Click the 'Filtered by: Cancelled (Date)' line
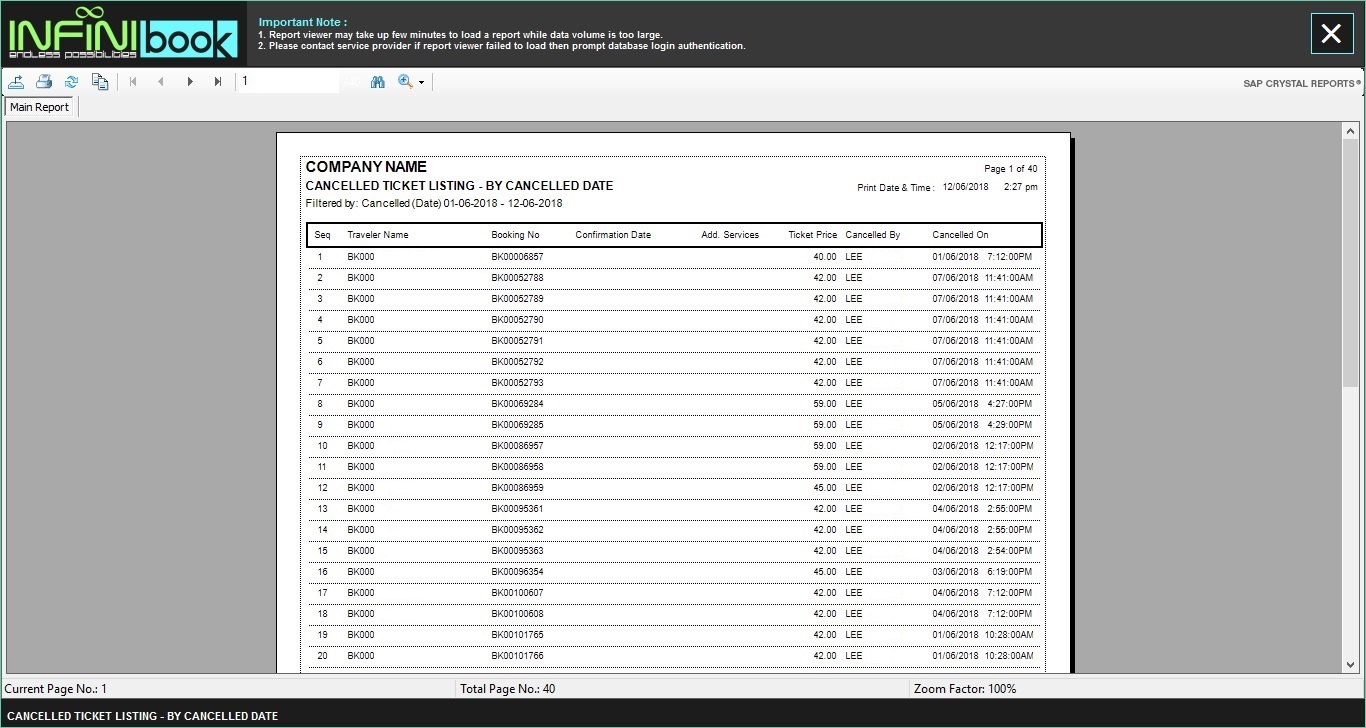 (x=434, y=203)
